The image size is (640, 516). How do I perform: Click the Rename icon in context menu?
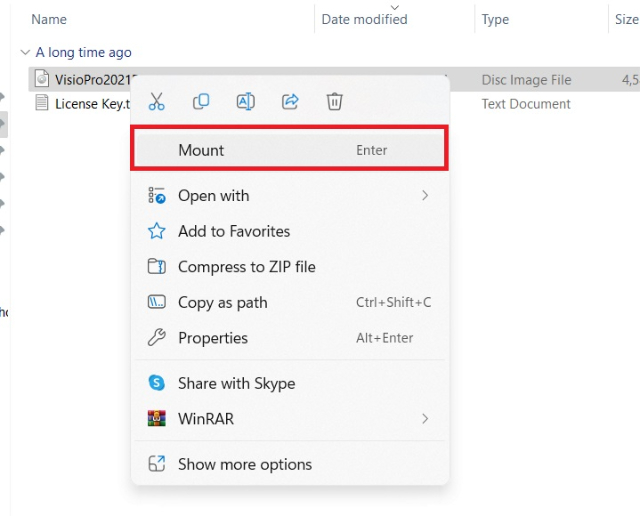tap(245, 101)
